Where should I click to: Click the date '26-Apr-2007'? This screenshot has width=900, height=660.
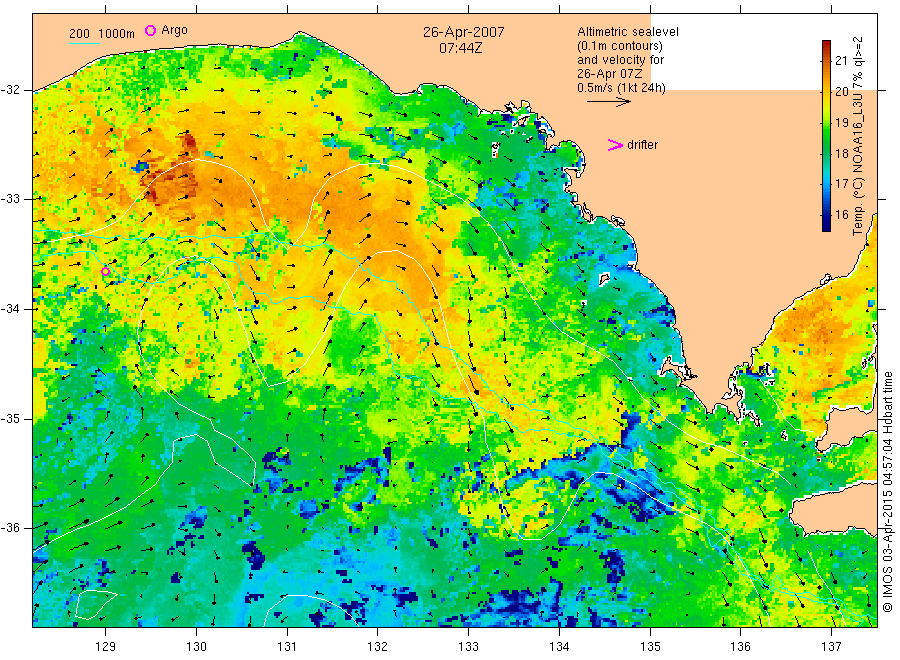(x=464, y=33)
